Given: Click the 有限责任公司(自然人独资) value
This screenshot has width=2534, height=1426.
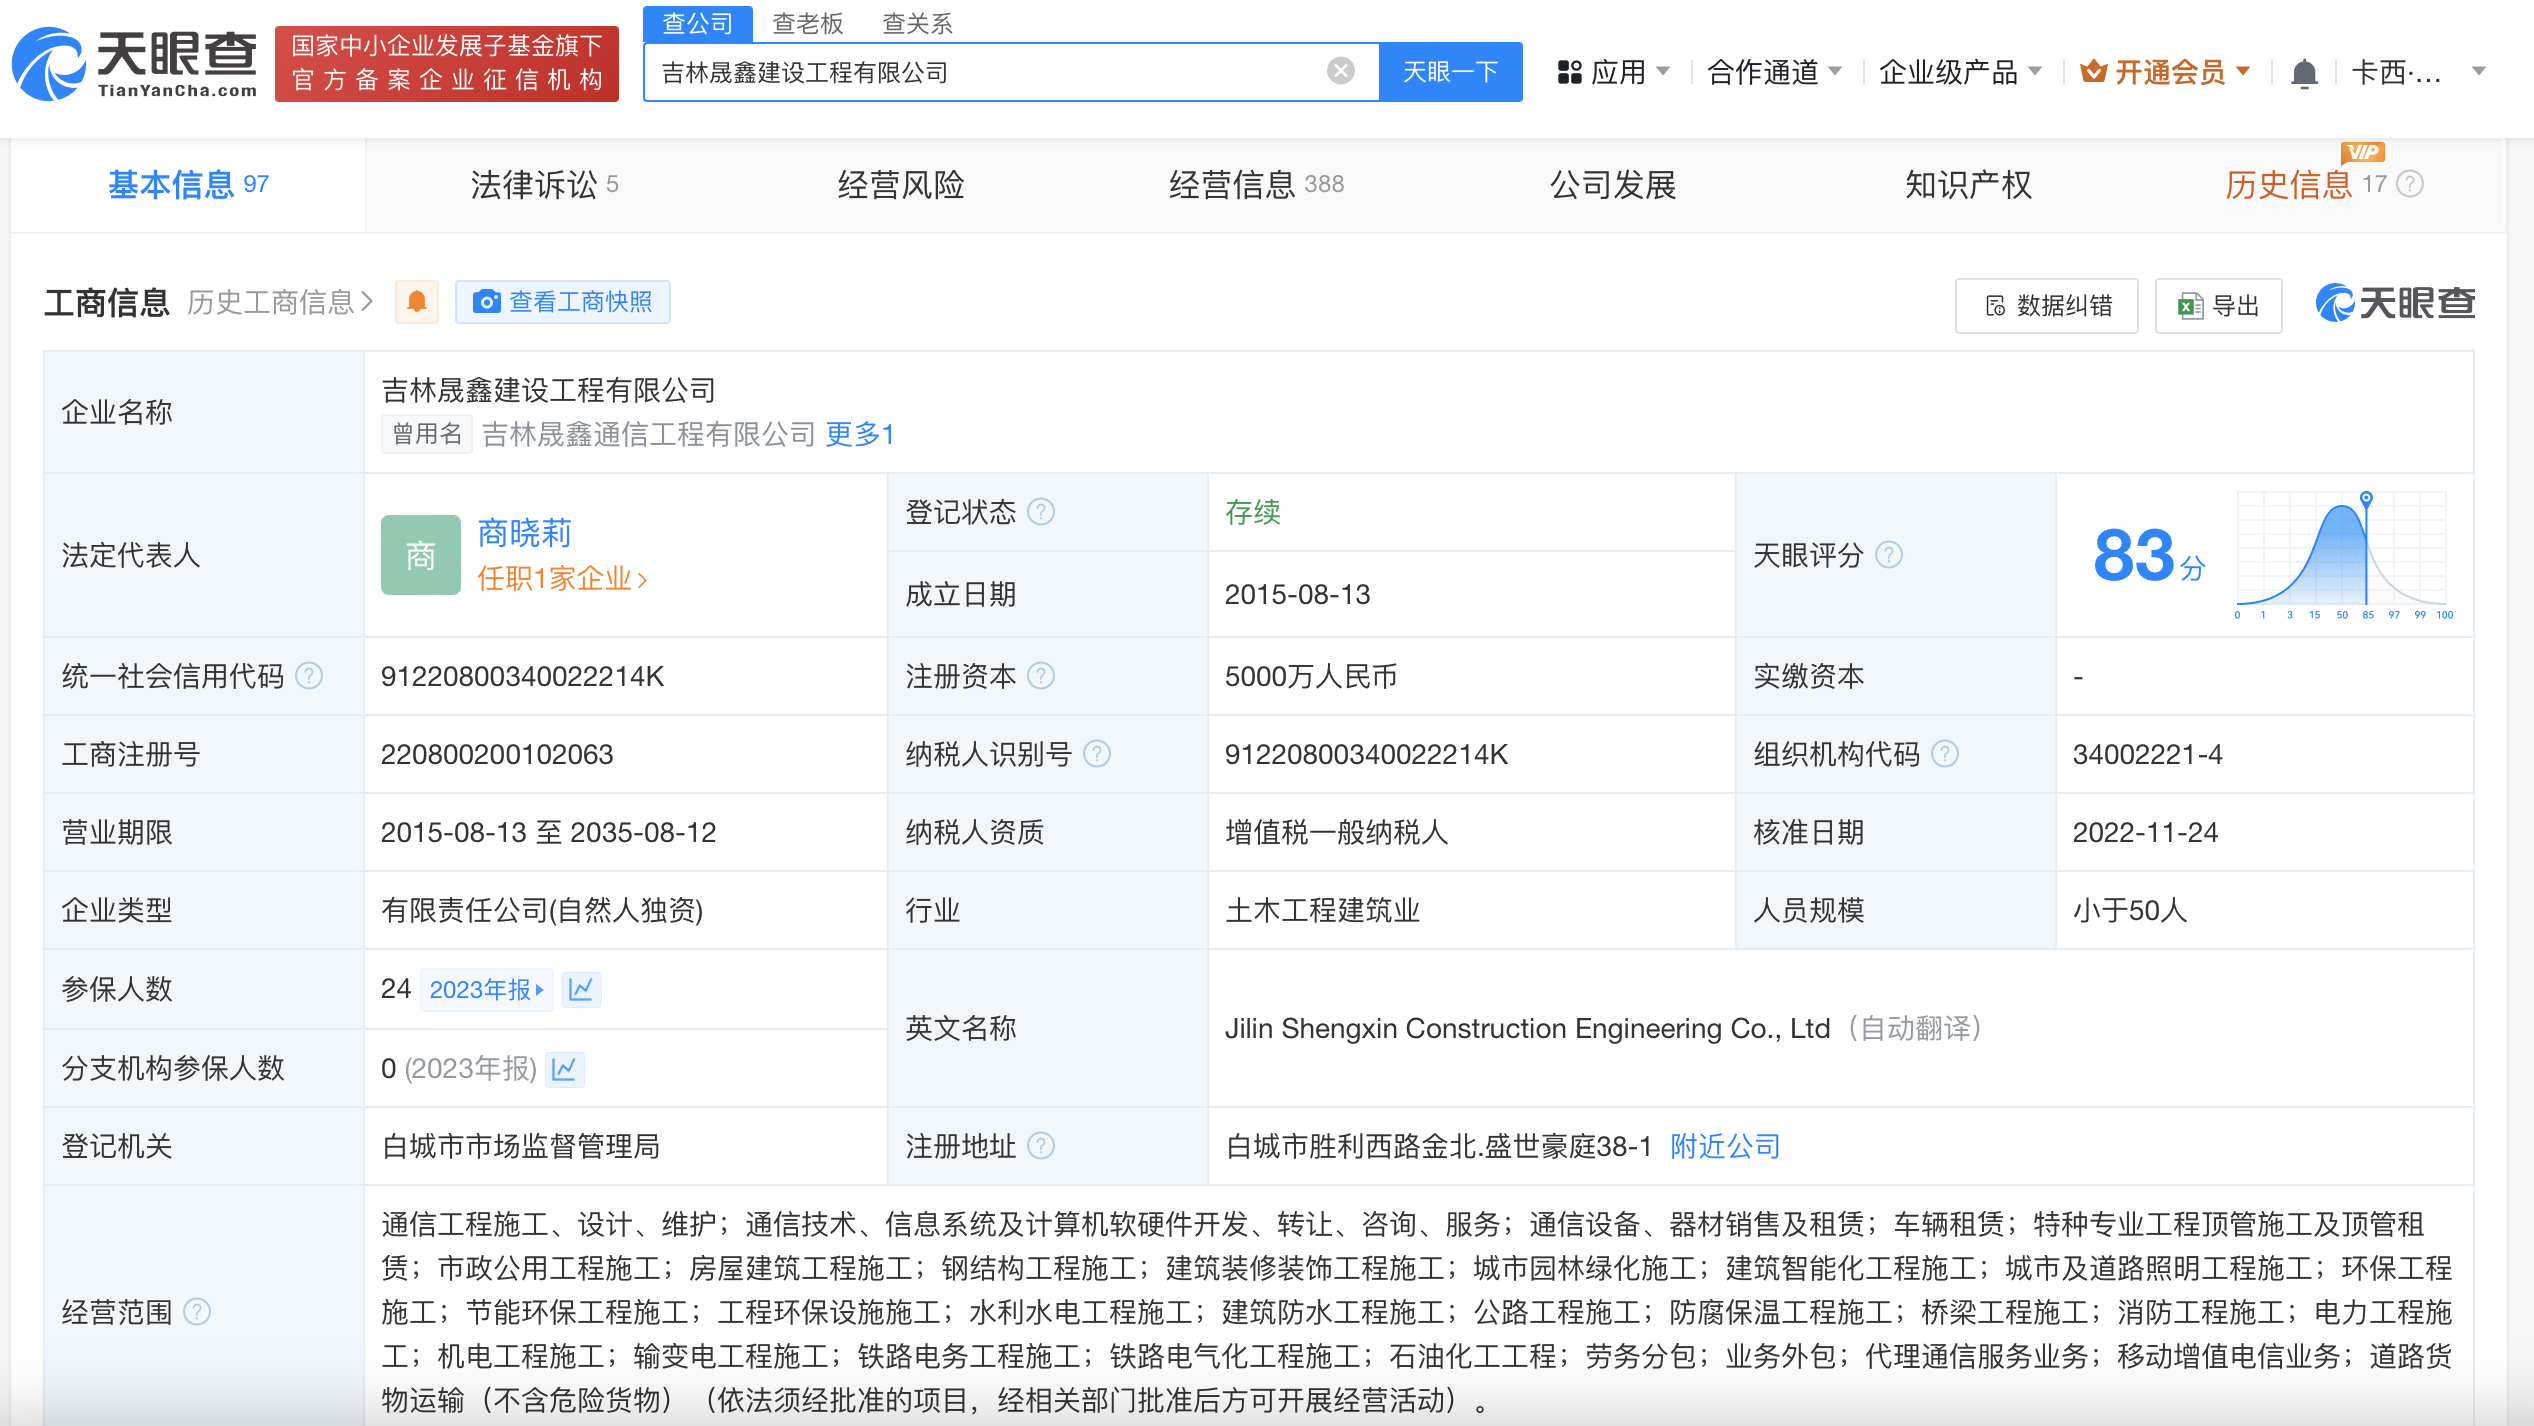Looking at the screenshot, I should coord(543,910).
